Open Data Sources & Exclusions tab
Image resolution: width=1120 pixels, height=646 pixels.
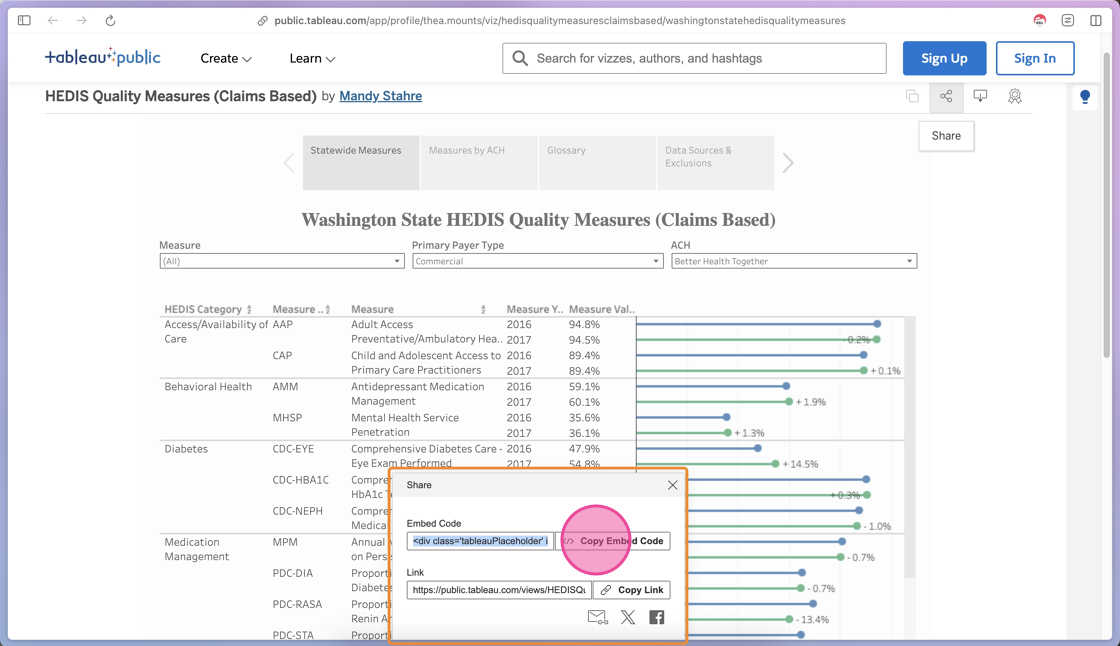(x=716, y=163)
